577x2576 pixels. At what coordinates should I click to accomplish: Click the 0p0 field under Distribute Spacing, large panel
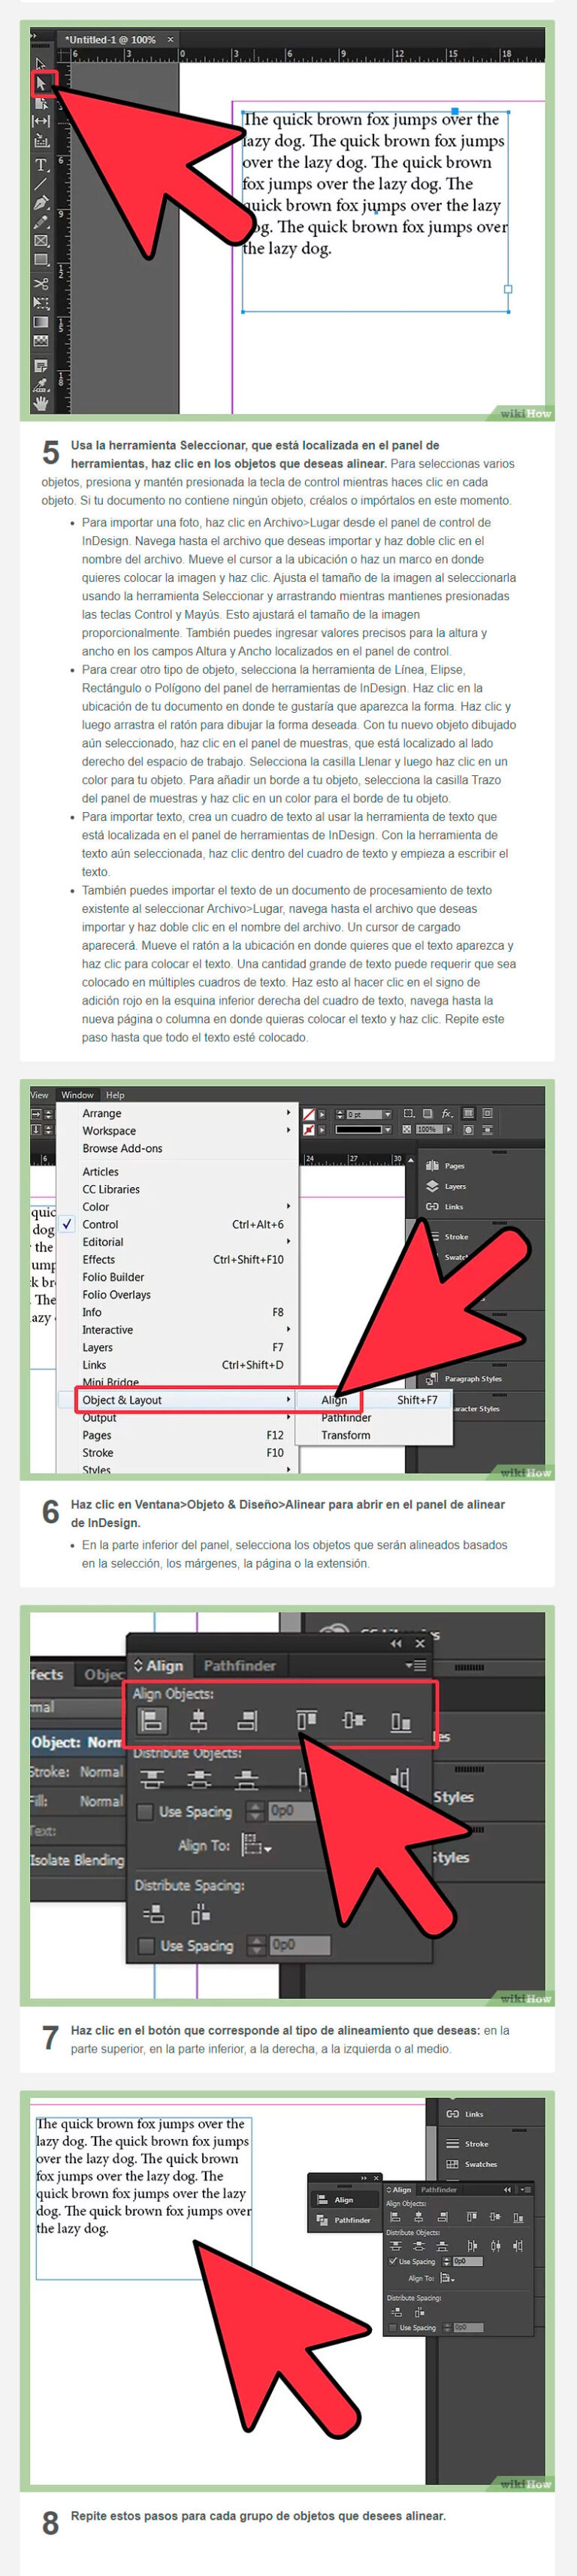299,1945
